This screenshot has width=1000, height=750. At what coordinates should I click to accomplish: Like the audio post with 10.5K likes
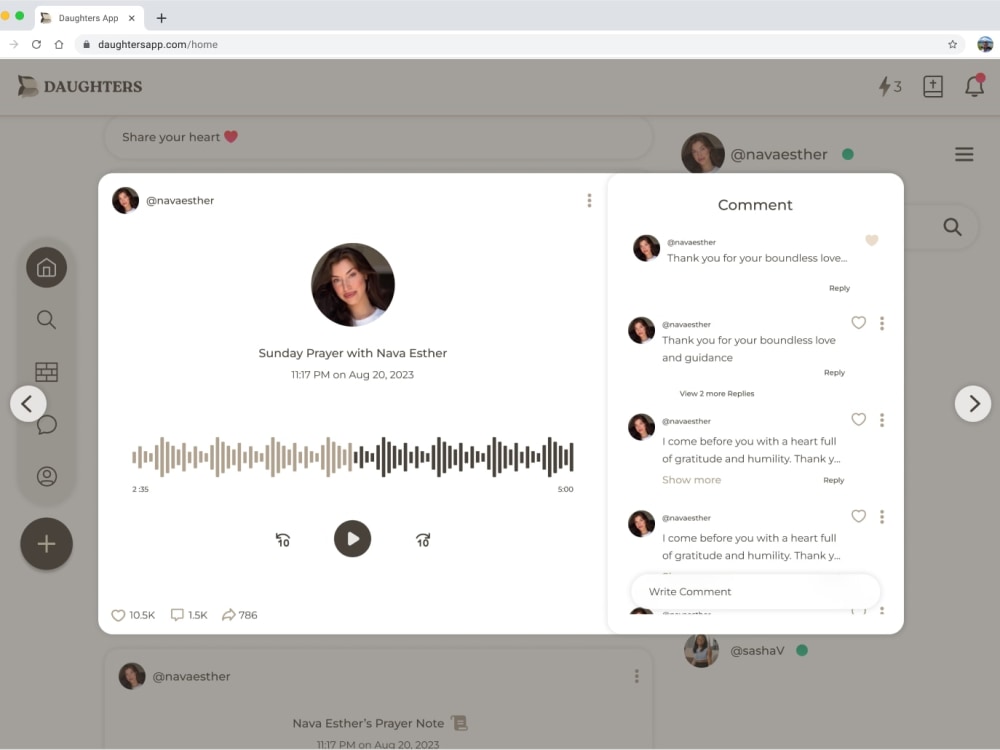click(x=118, y=615)
